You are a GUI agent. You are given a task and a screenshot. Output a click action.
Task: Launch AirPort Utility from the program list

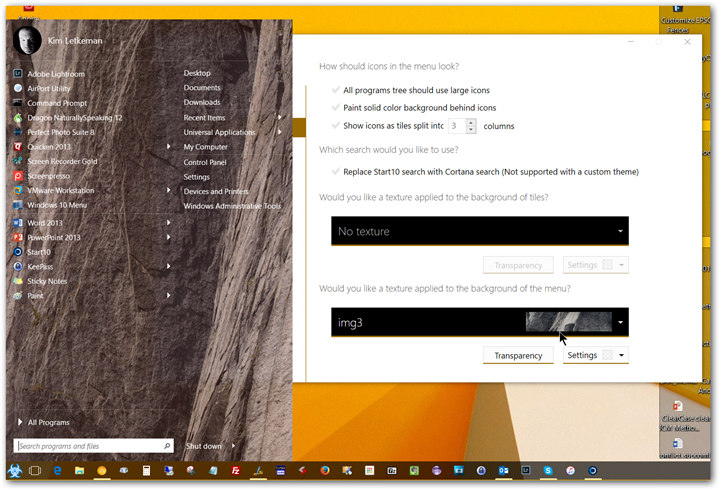48,89
